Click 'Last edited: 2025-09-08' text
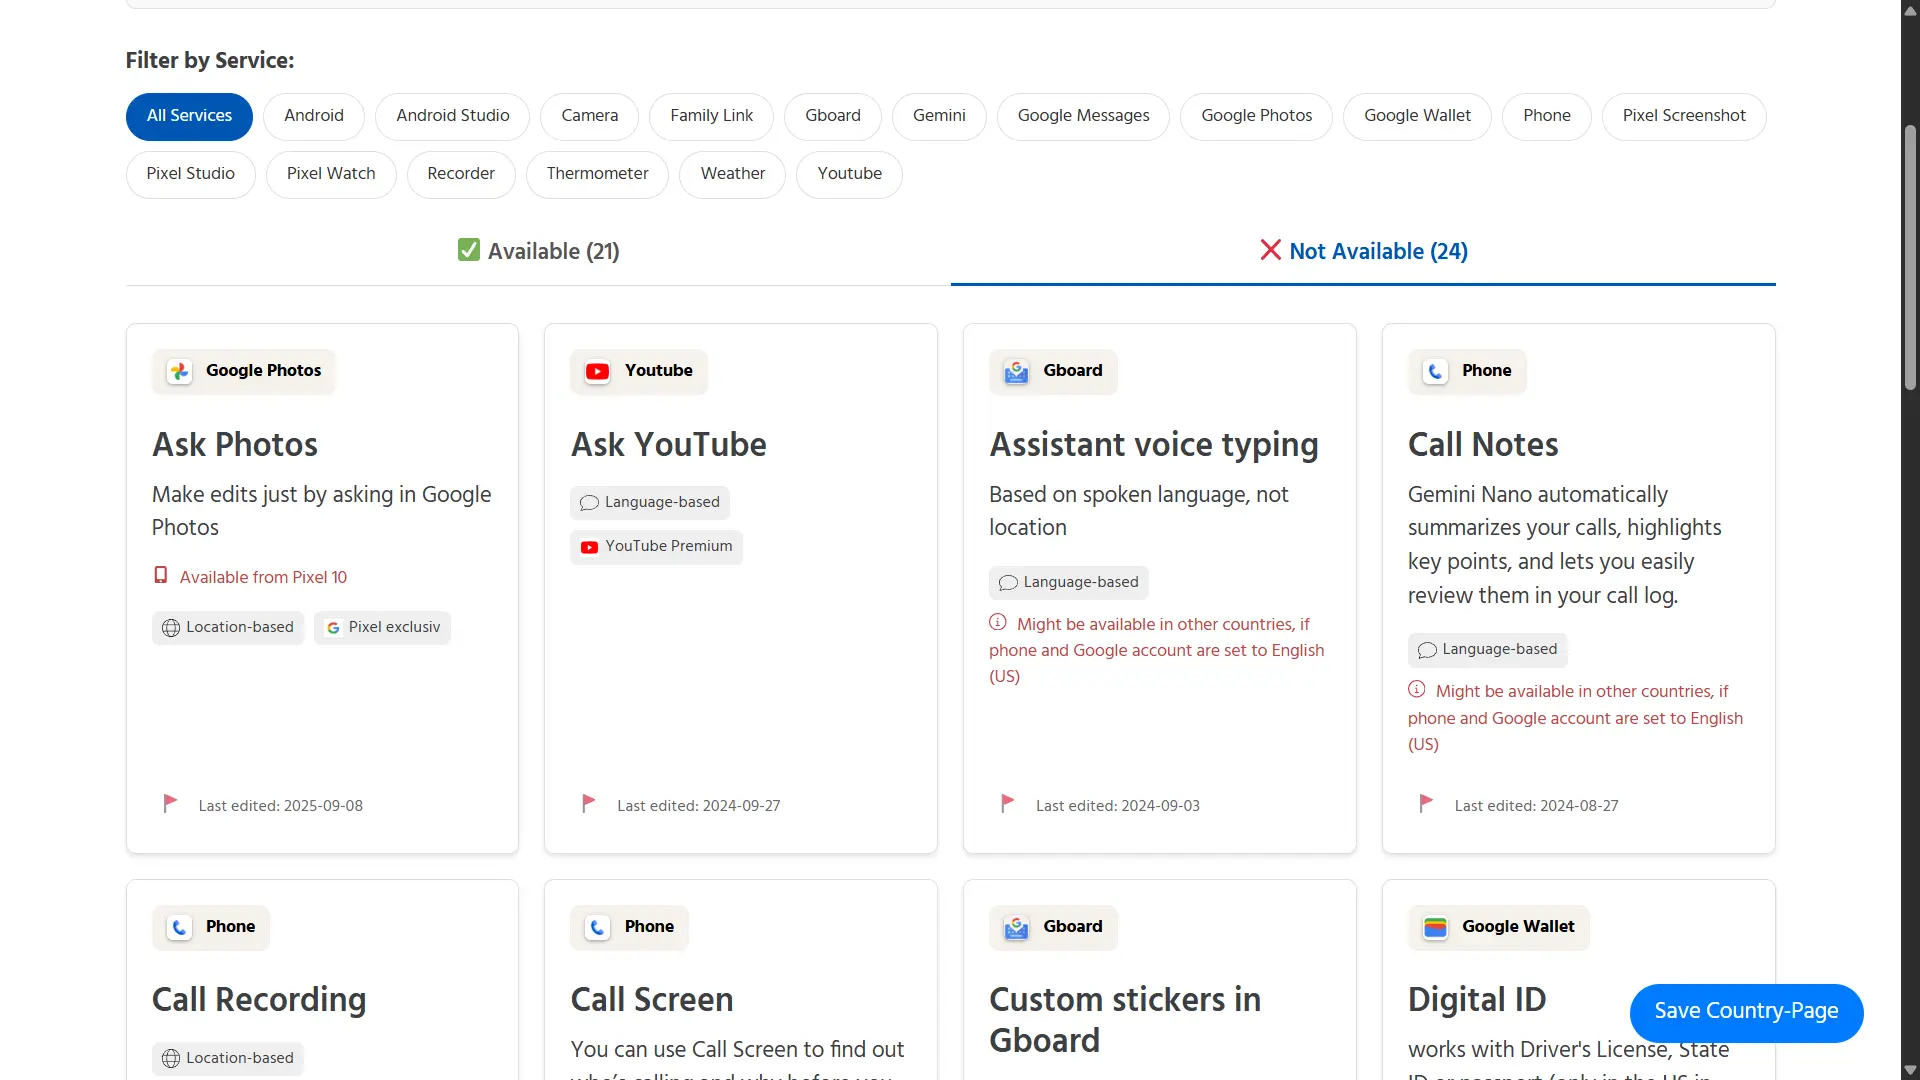The height and width of the screenshot is (1080, 1920). (281, 806)
